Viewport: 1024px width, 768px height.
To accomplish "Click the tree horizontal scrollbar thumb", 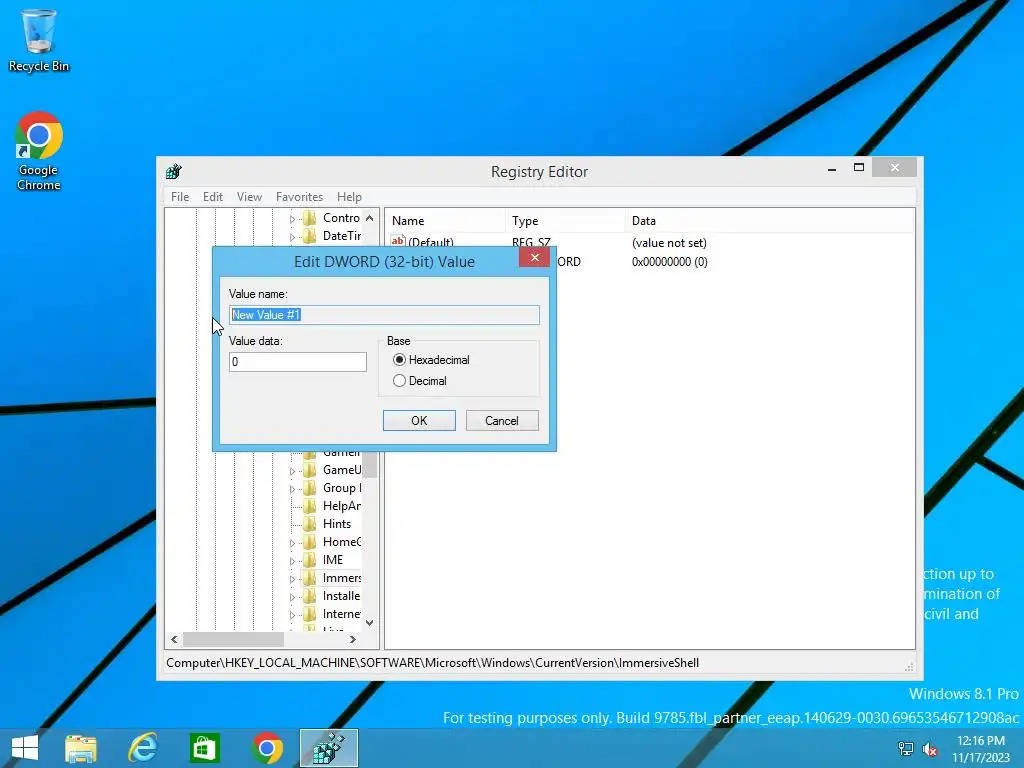I will tap(233, 639).
